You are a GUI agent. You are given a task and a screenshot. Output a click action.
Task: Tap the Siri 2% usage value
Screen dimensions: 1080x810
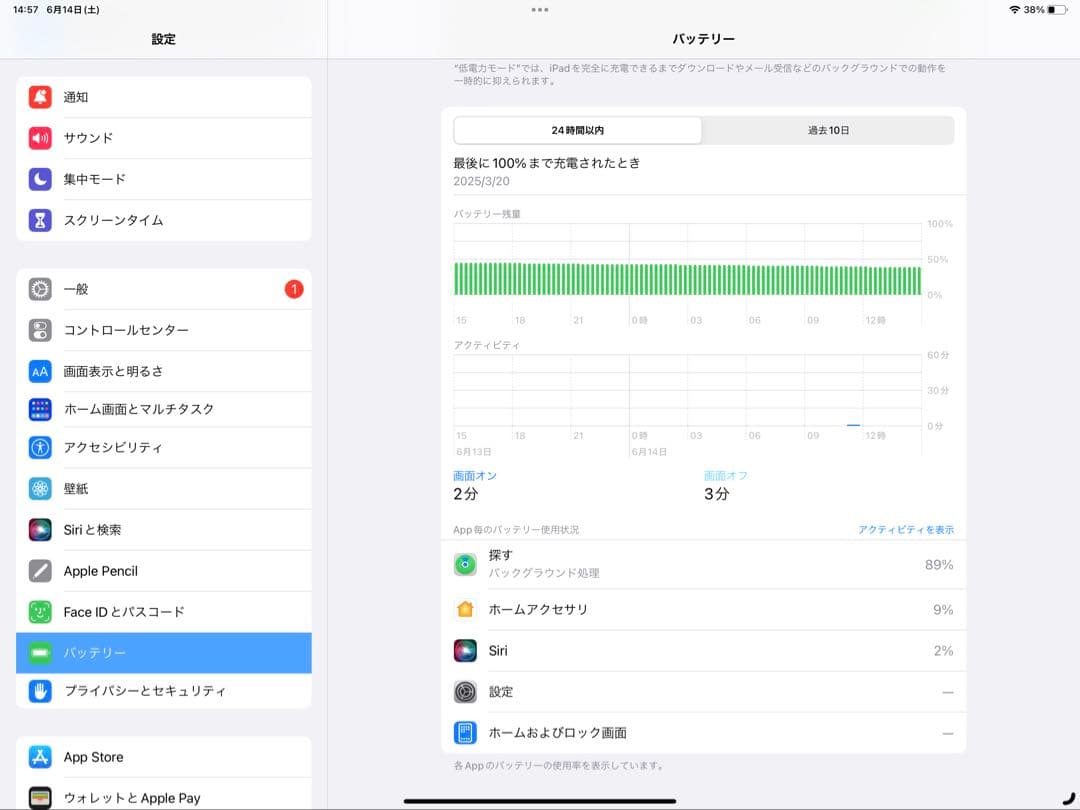pyautogui.click(x=943, y=651)
